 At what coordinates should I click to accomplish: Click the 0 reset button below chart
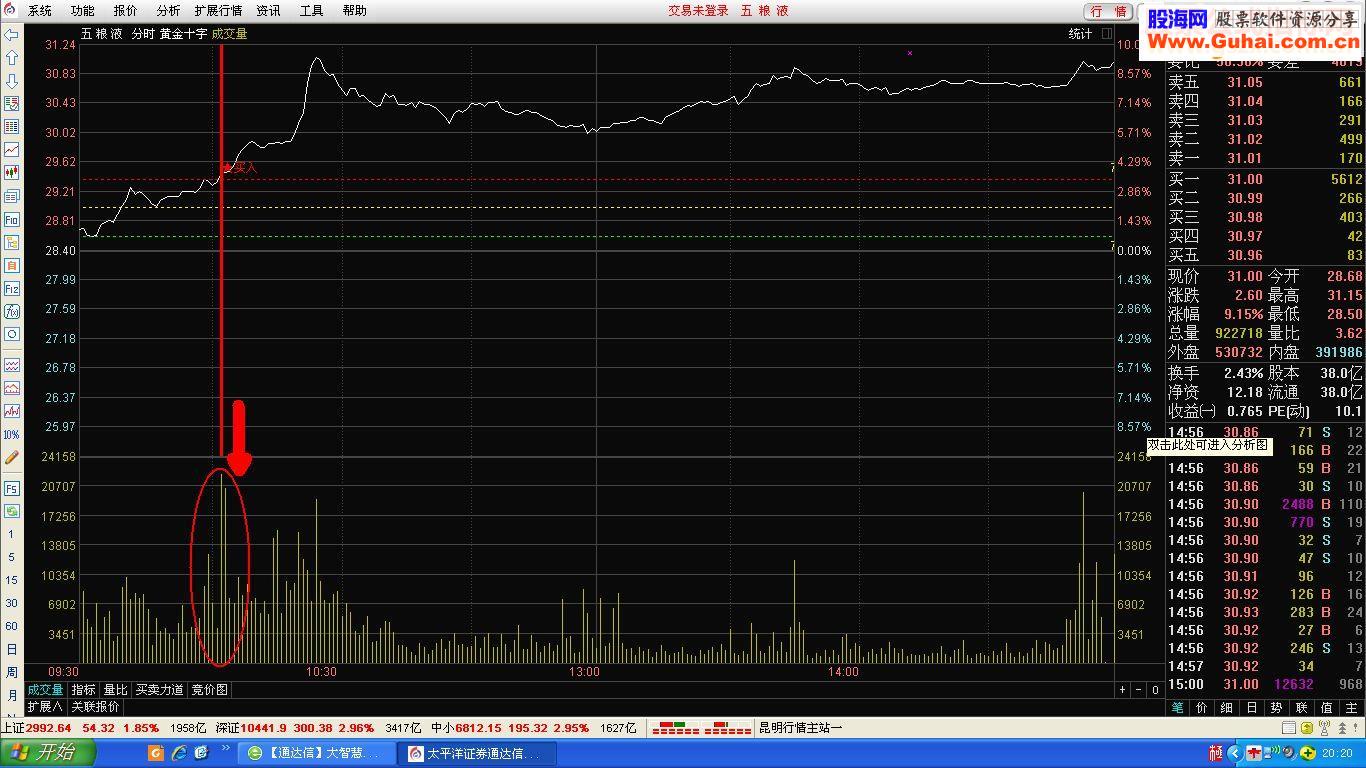[1155, 690]
